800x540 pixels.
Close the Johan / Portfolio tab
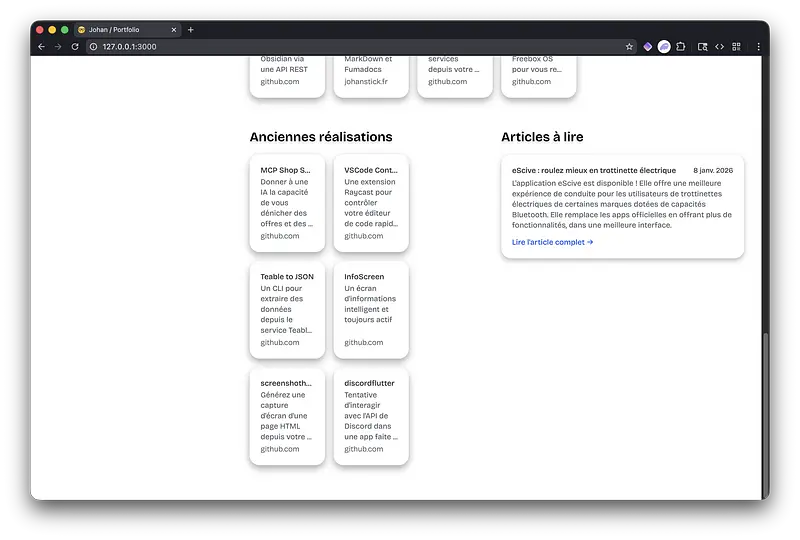[x=173, y=29]
